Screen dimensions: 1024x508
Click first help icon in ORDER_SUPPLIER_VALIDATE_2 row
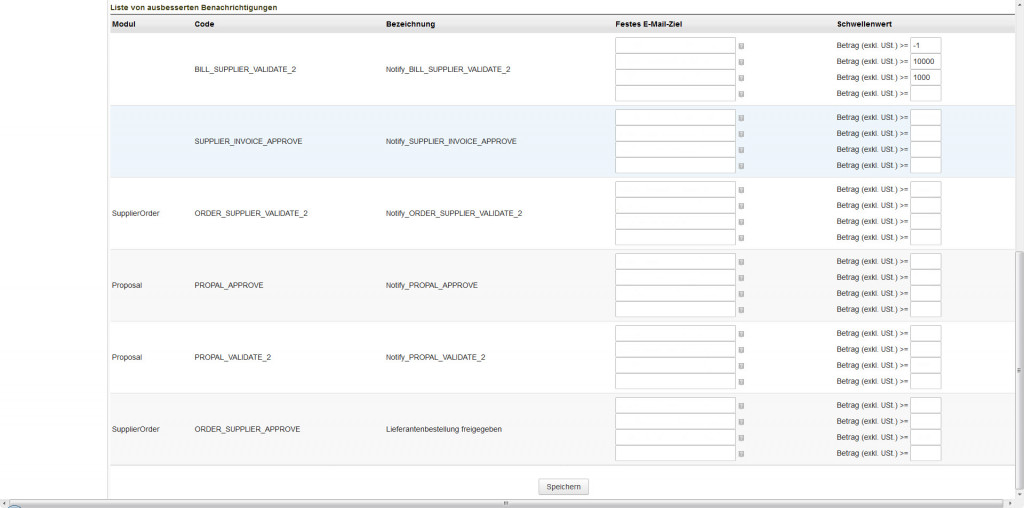click(741, 190)
